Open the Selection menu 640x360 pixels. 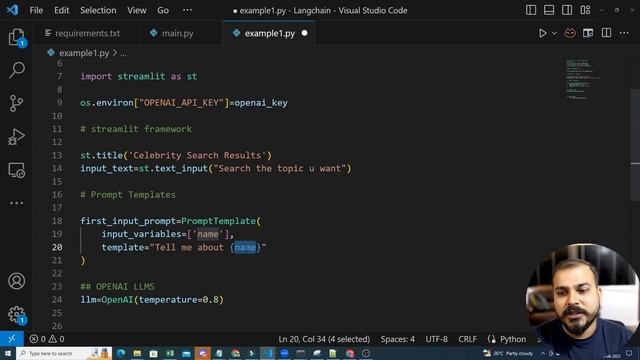pyautogui.click(x=98, y=10)
